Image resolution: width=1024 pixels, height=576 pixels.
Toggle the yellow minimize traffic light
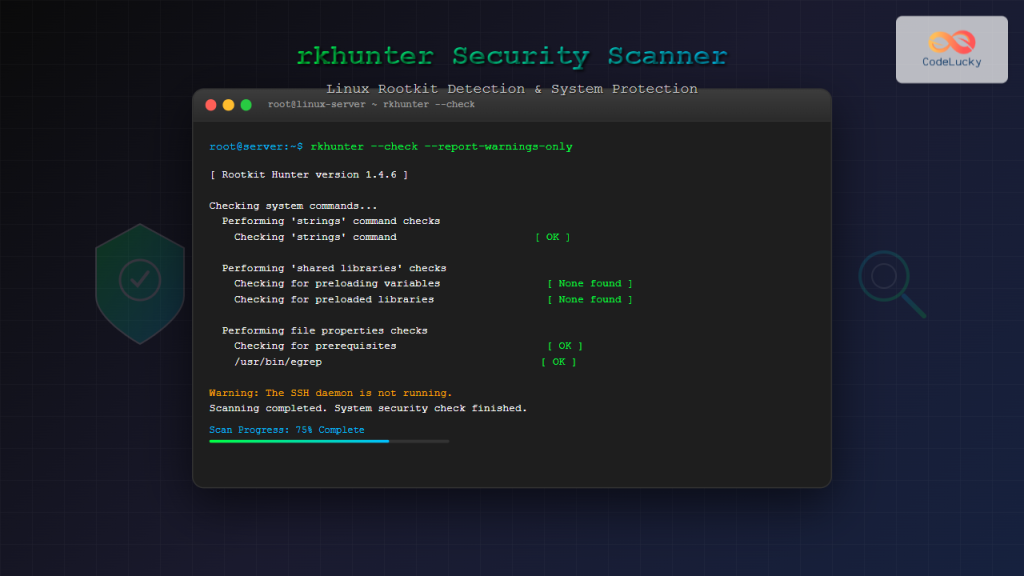click(x=226, y=104)
